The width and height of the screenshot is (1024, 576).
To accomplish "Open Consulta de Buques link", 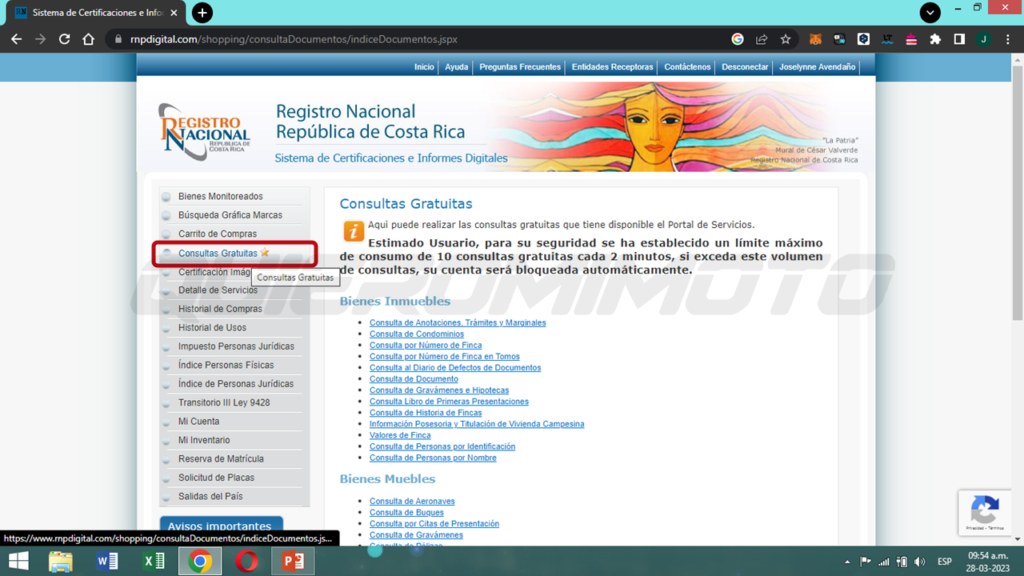I will point(406,513).
